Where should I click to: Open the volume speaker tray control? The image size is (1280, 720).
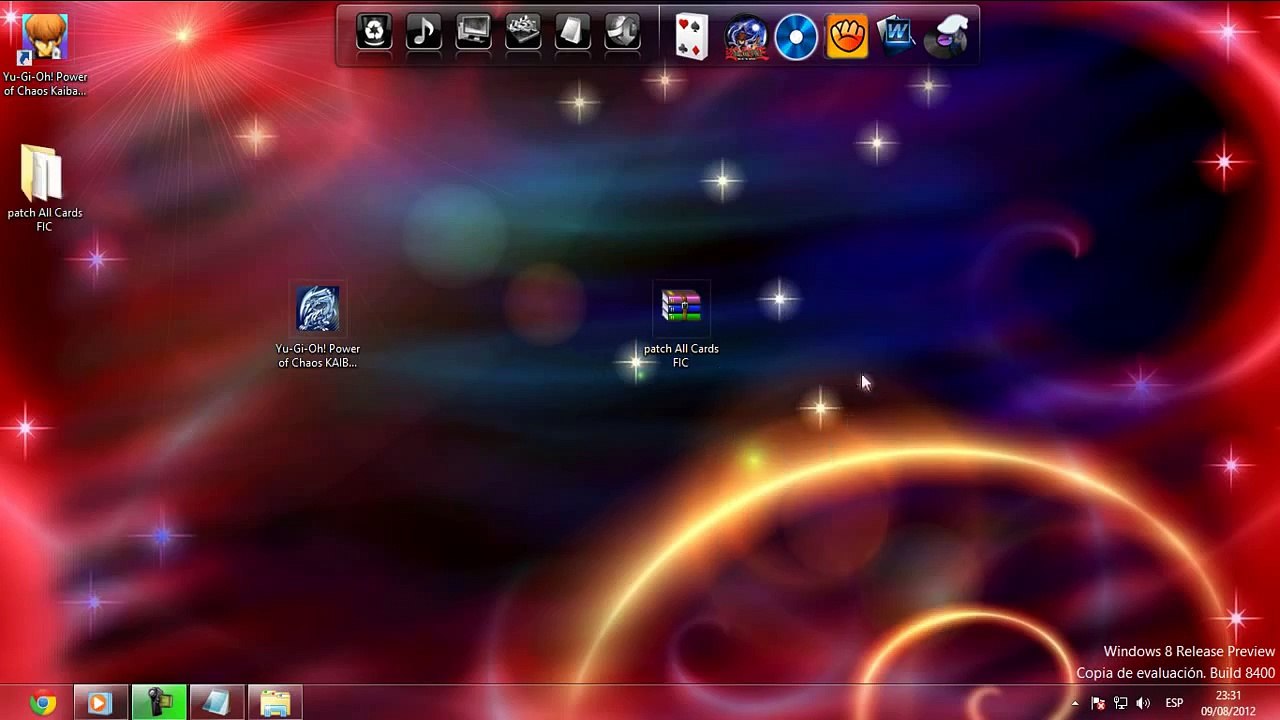1143,704
